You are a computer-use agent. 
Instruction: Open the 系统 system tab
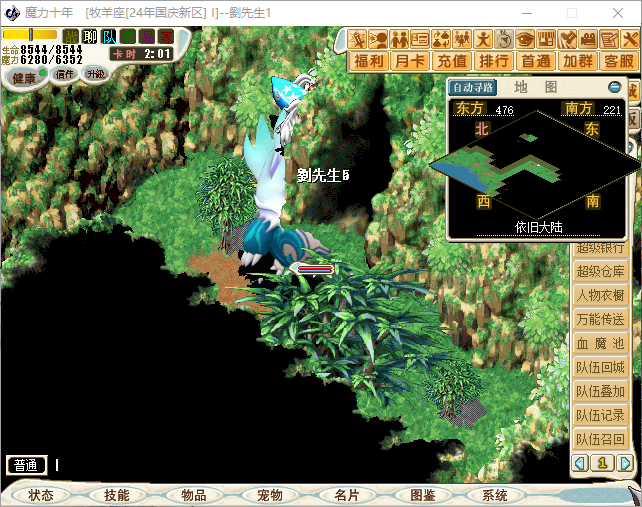(495, 495)
